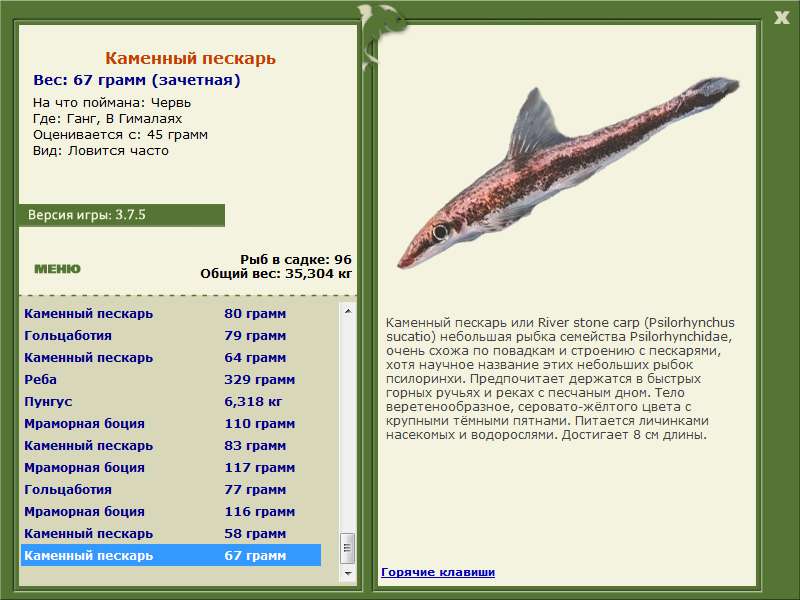800x600 pixels.
Task: Click the Рыб в садке: 96 text
Action: click(296, 259)
